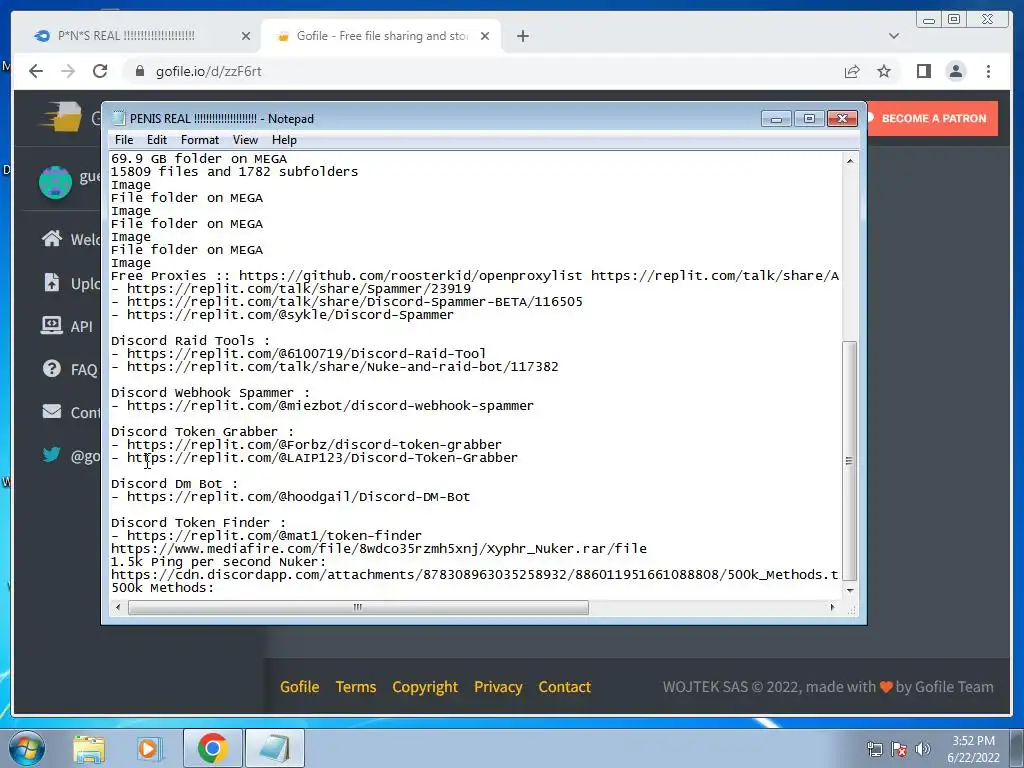Click the network tray icon
This screenshot has height=768, width=1024.
tap(874, 749)
